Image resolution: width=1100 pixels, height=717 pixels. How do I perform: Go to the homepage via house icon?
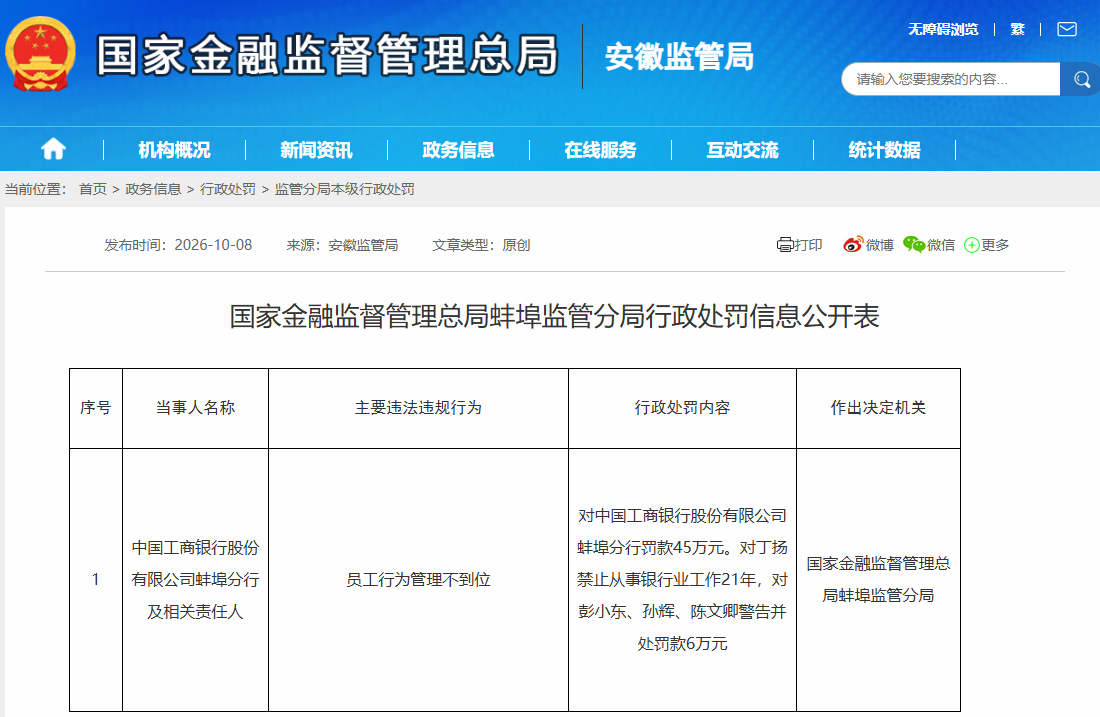tap(53, 149)
